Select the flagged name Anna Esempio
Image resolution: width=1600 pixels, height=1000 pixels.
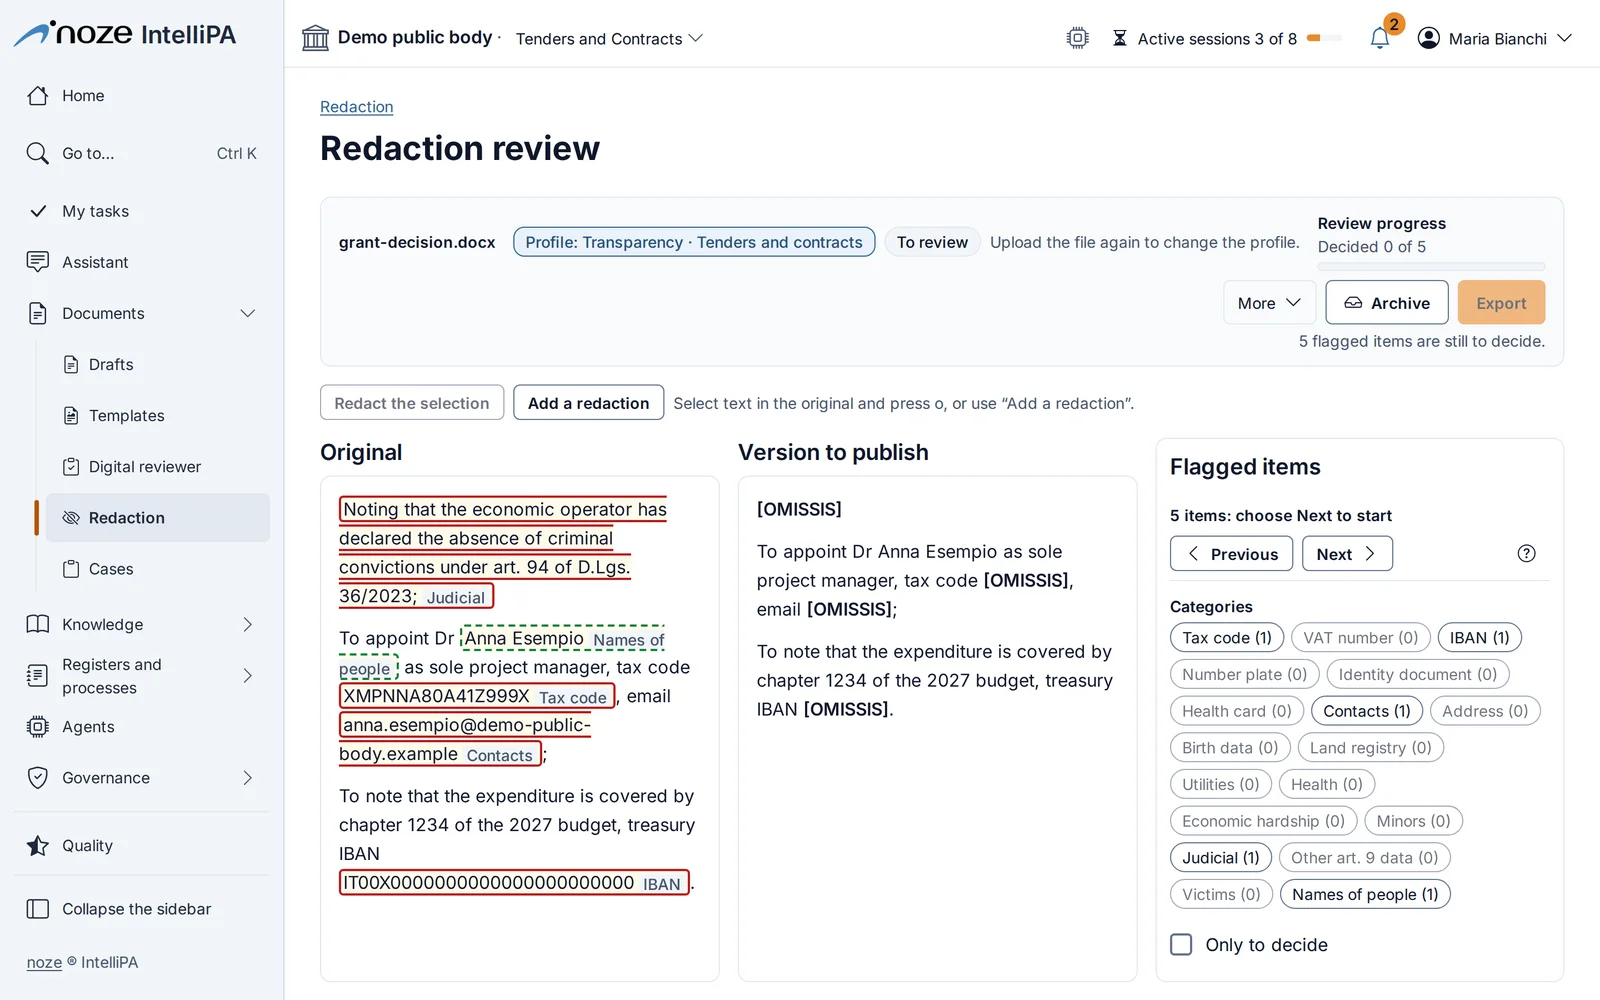click(524, 638)
